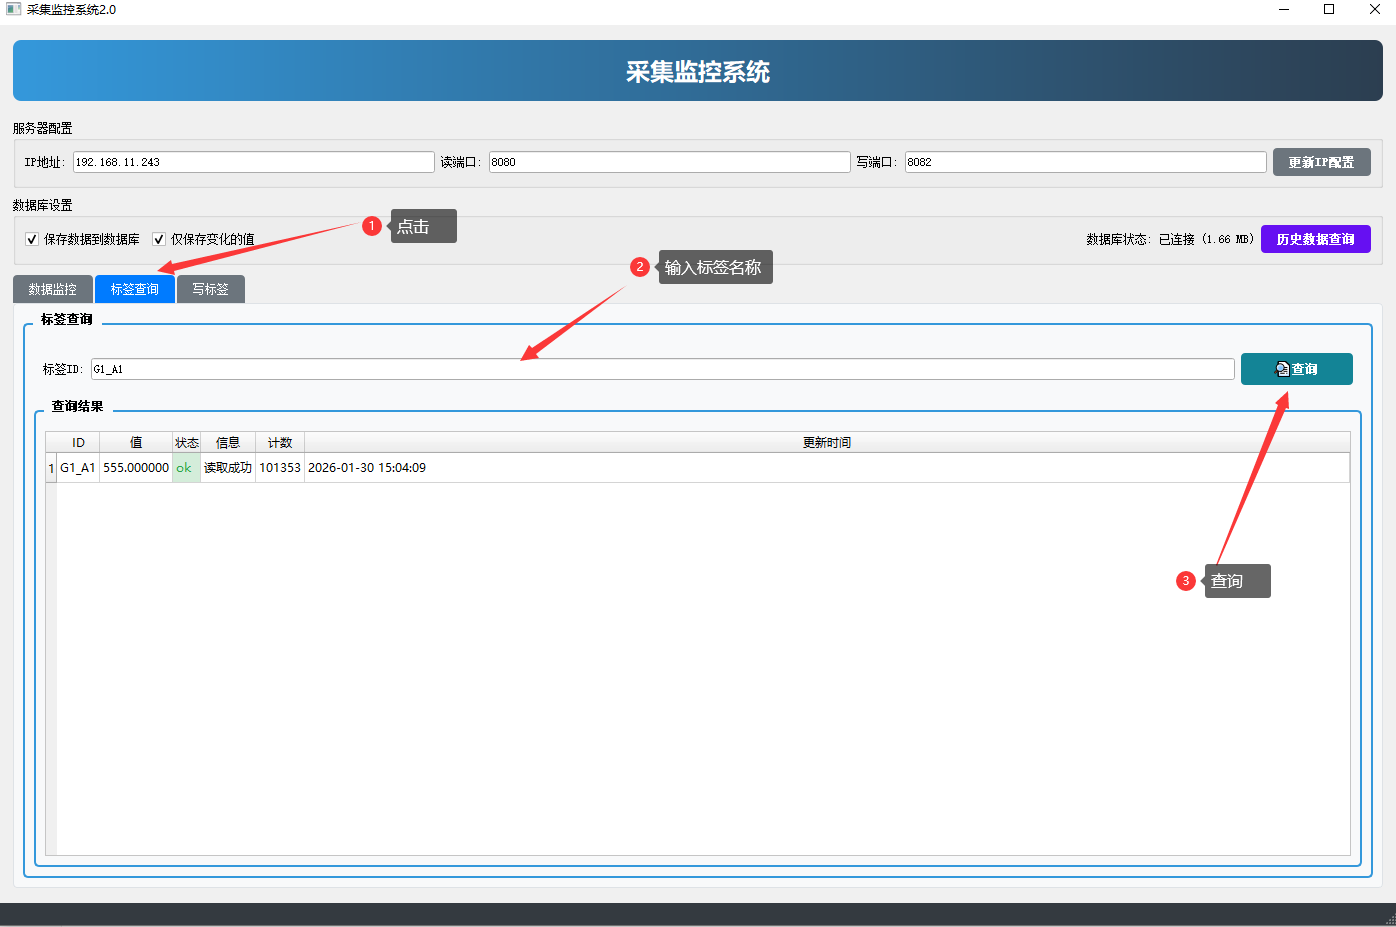Click the 读端口 field showing 8080

click(x=669, y=162)
